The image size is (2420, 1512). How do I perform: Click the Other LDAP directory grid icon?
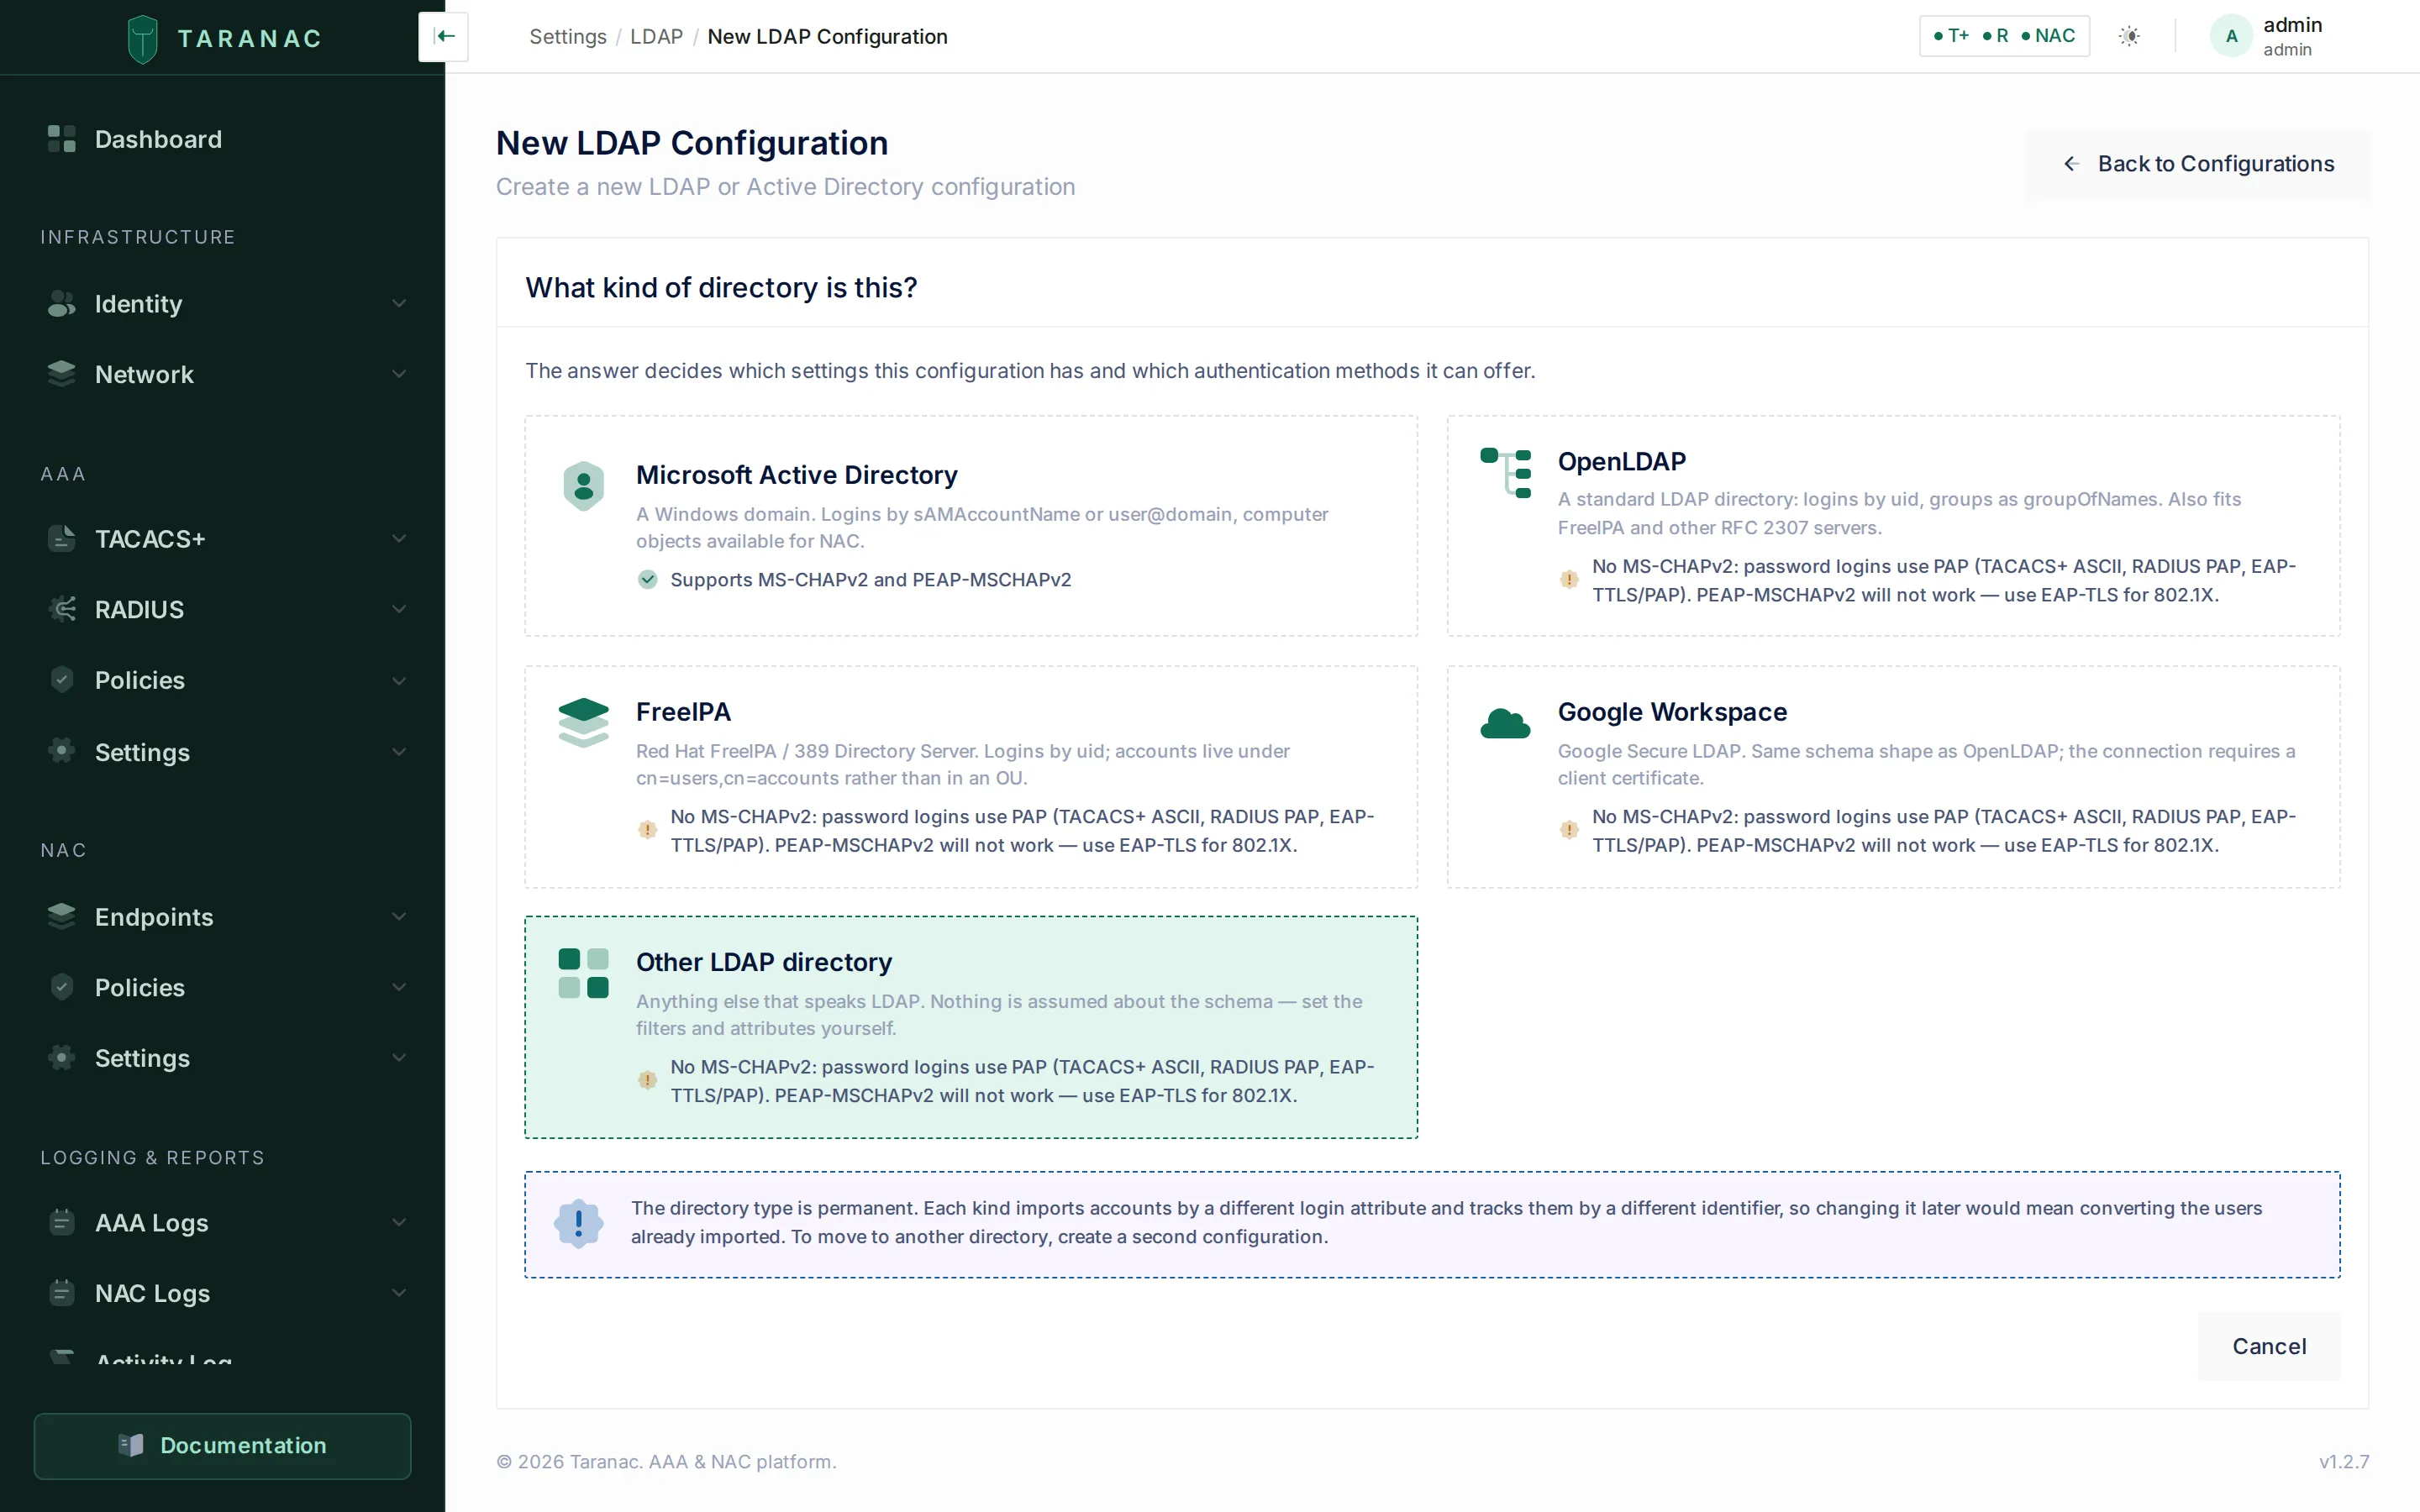[x=584, y=973]
